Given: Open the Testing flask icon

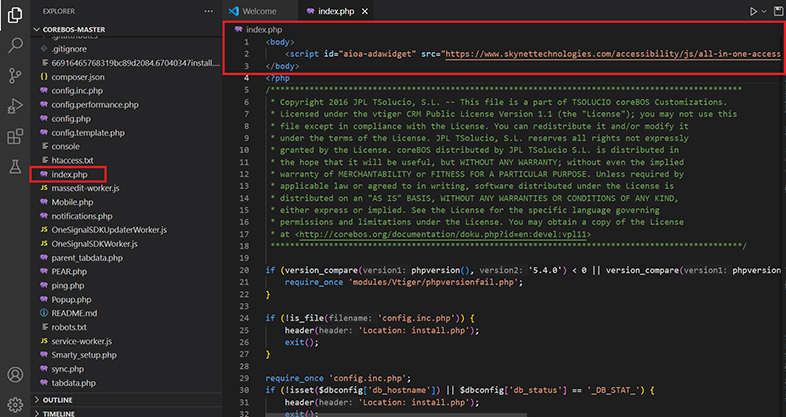Looking at the screenshot, I should (x=15, y=167).
